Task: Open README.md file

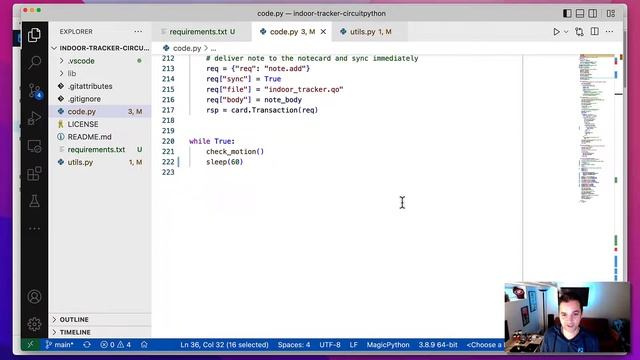Action: (100, 137)
